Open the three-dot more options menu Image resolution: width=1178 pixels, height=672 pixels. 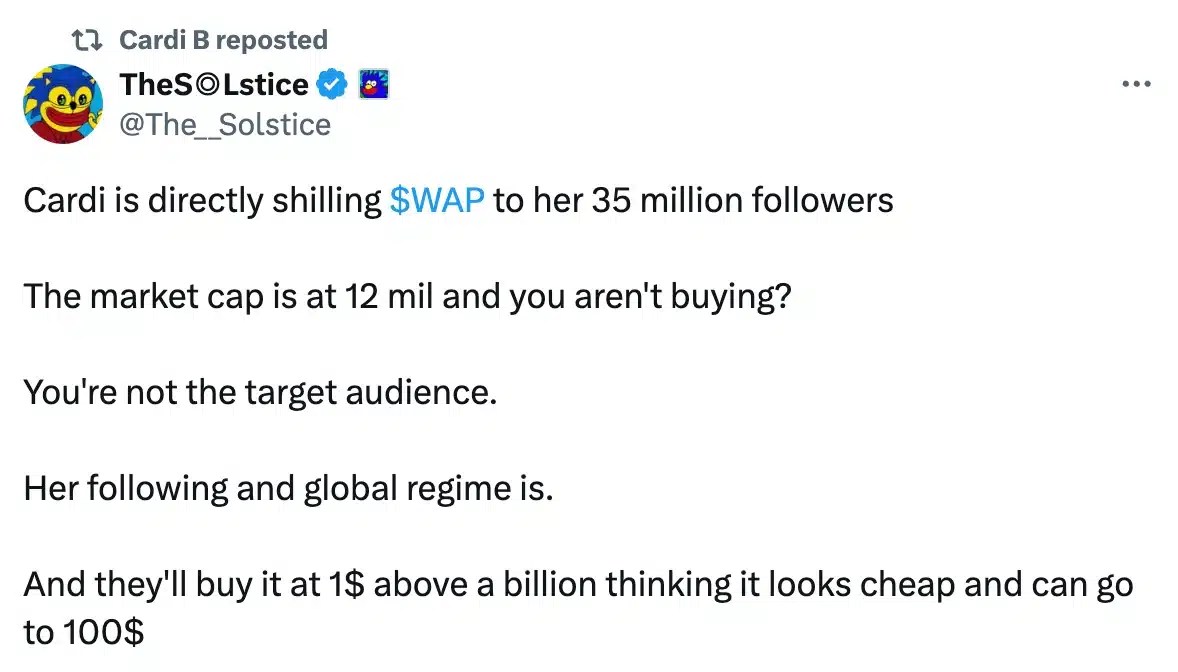pos(1137,84)
